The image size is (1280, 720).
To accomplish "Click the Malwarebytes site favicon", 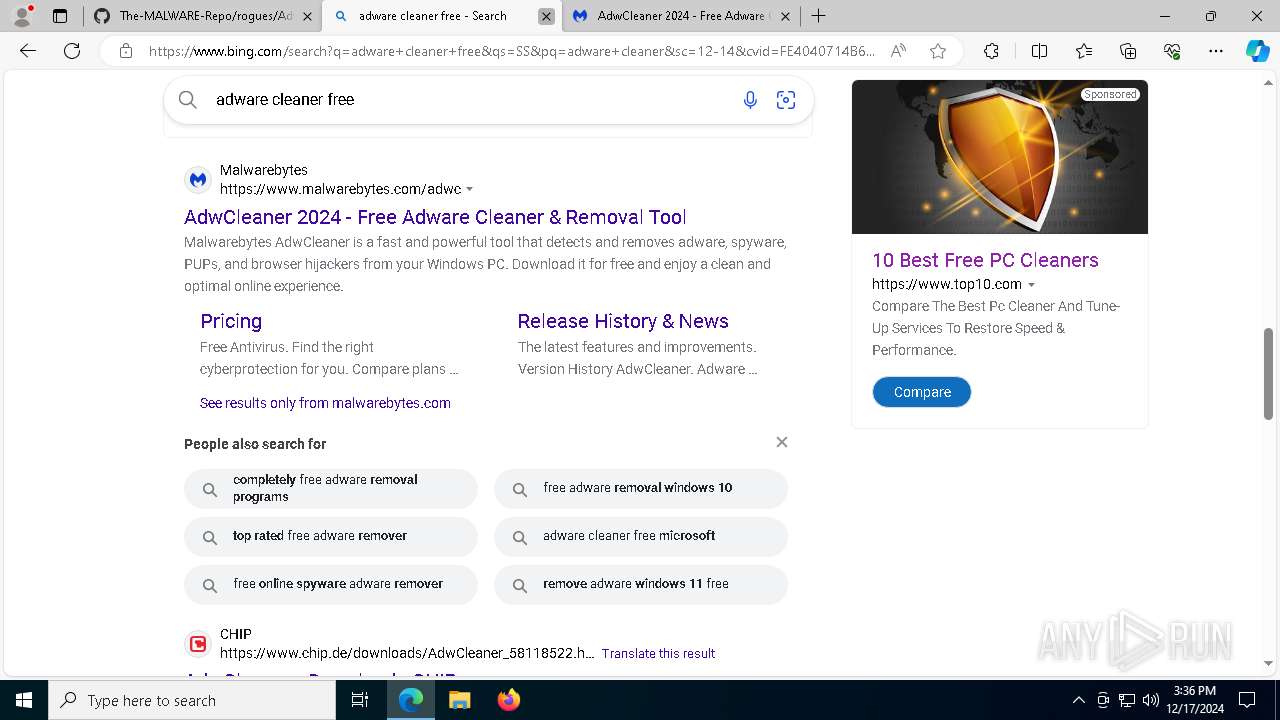I will click(198, 179).
